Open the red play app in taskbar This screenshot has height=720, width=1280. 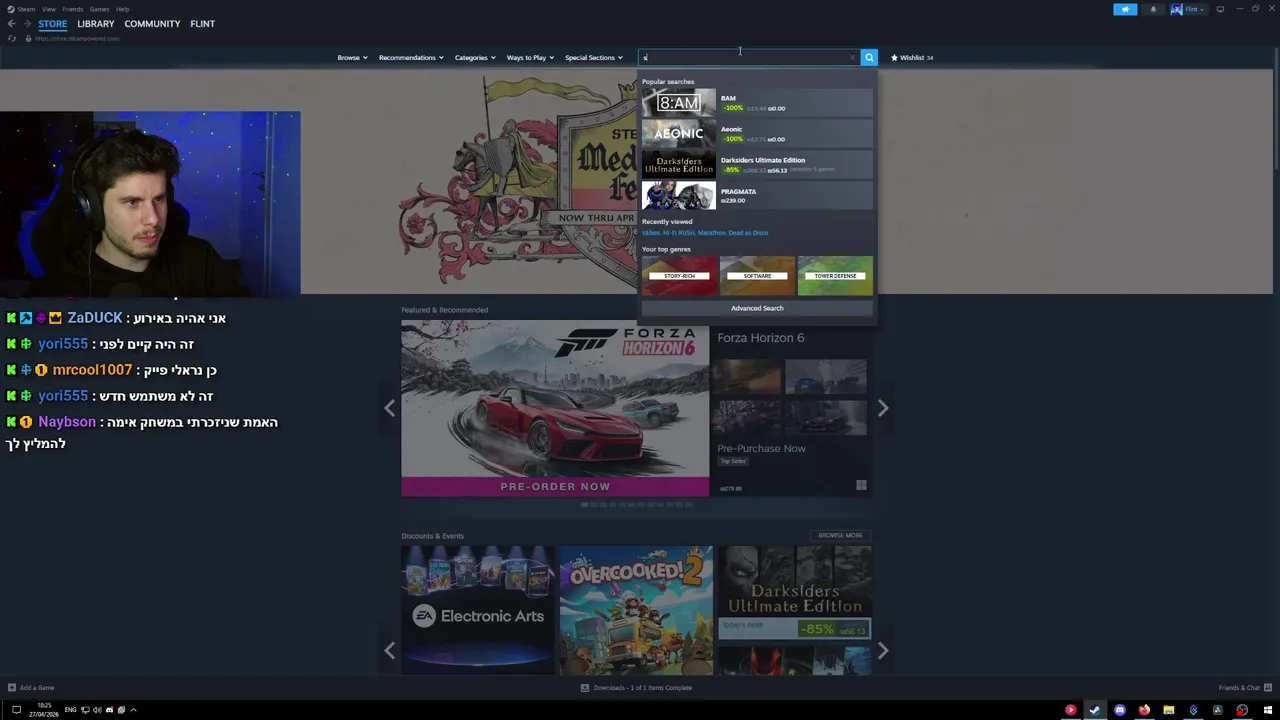[1071, 710]
